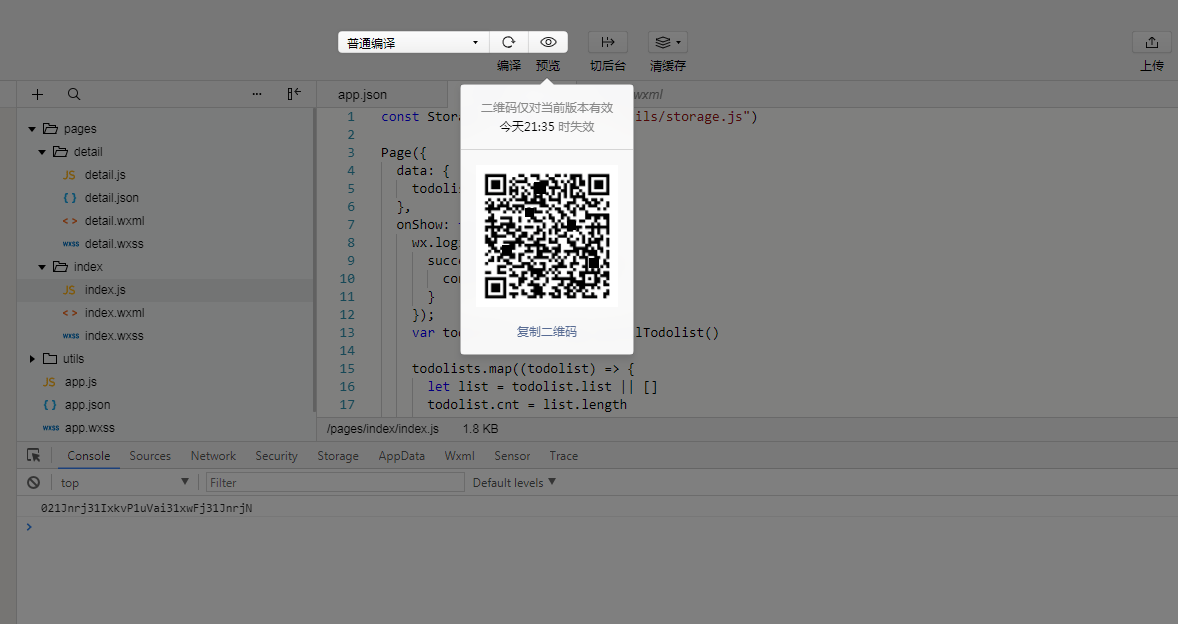
Task: Open the 普通编译 compile mode dropdown
Action: 413,42
